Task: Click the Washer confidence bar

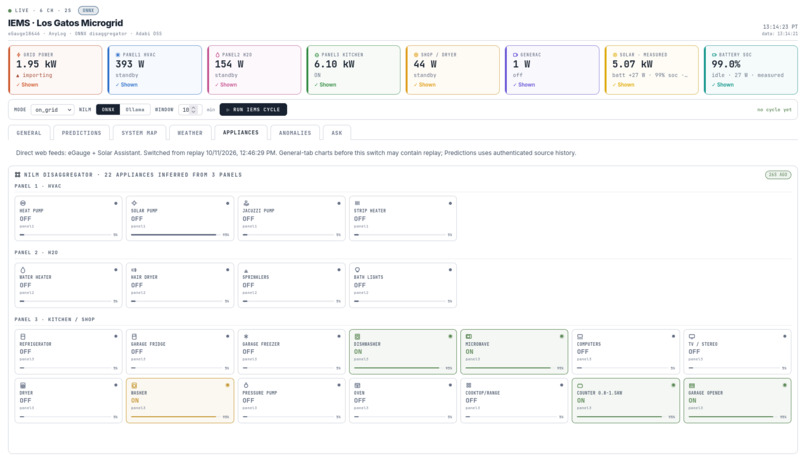Action: point(175,417)
